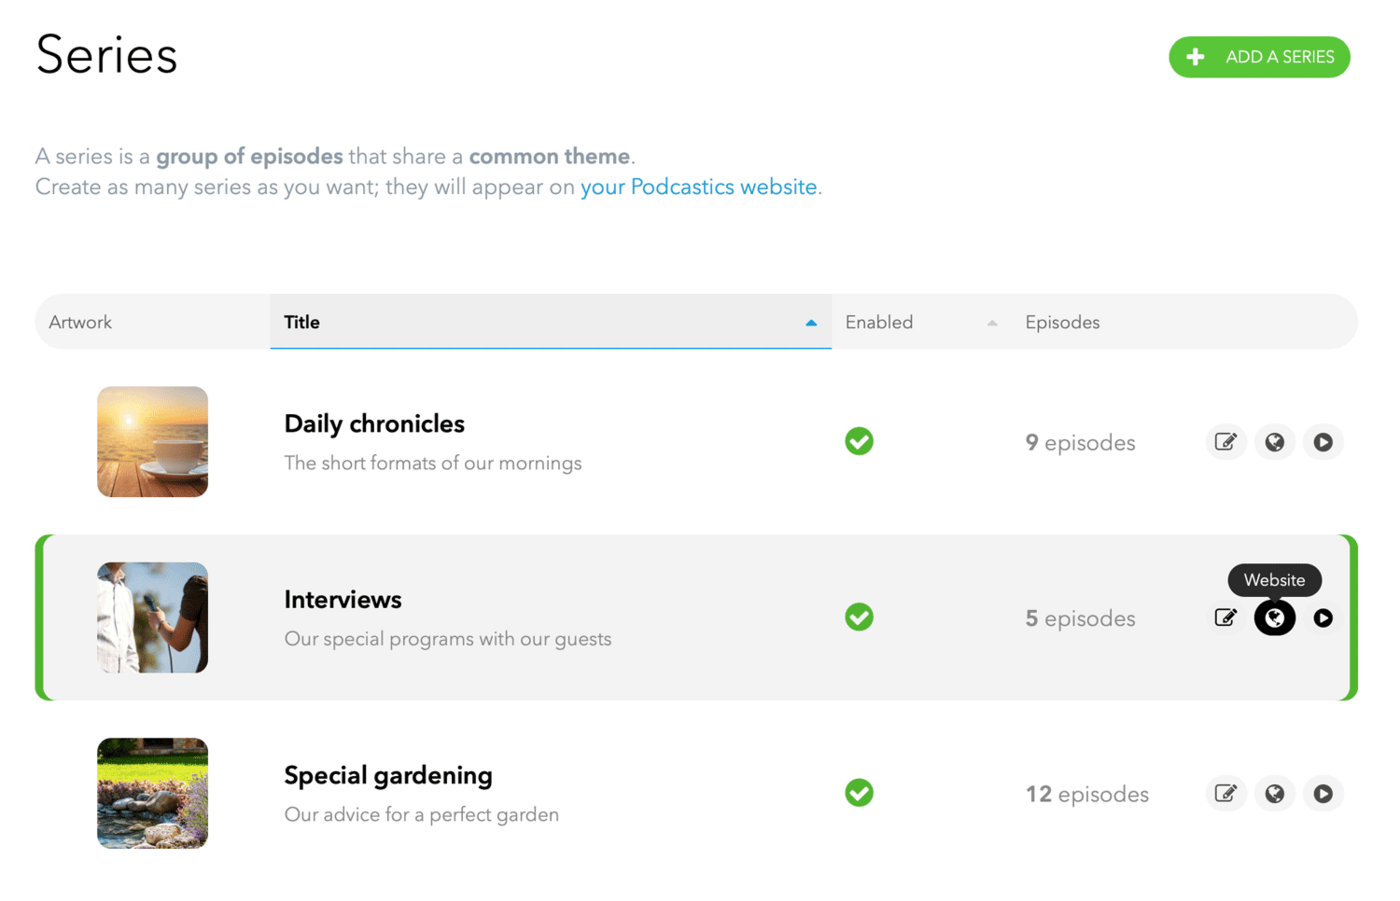Open your Podcastics website link
Screen dimensions: 1400x901
[x=699, y=187]
